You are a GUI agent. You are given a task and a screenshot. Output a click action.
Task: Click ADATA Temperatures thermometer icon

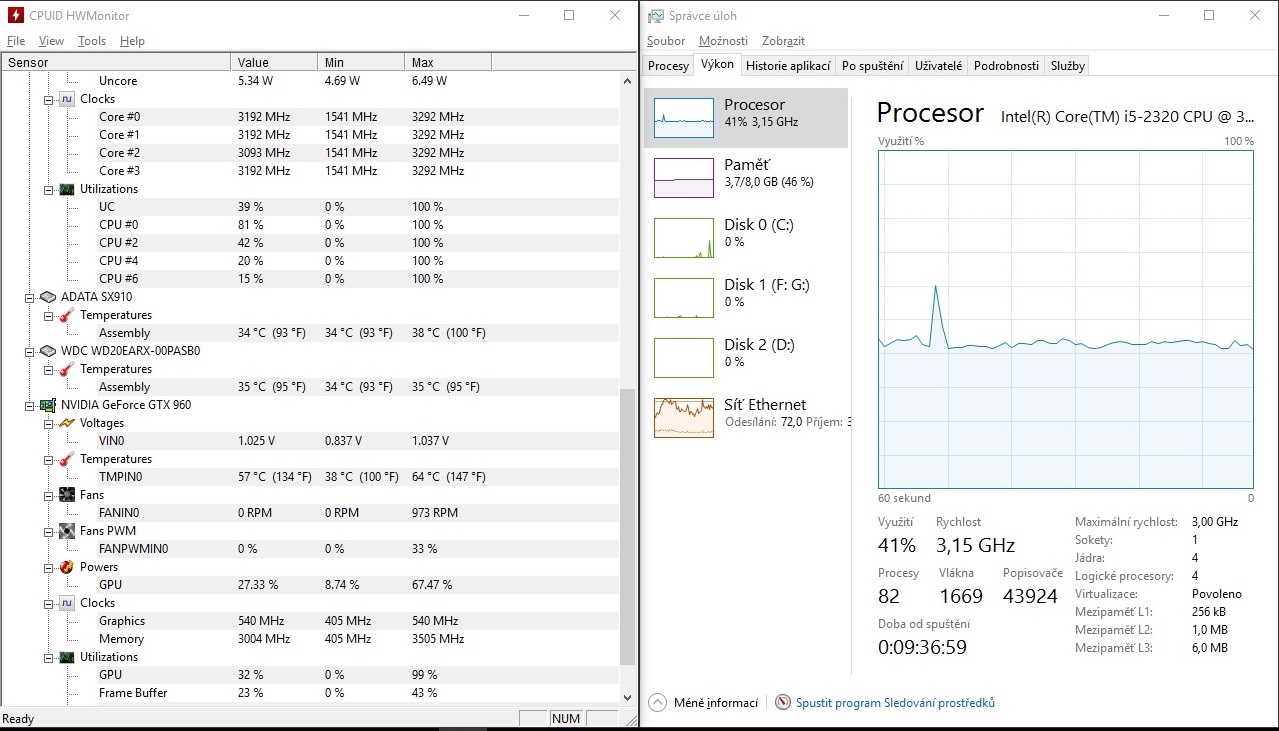tap(67, 315)
